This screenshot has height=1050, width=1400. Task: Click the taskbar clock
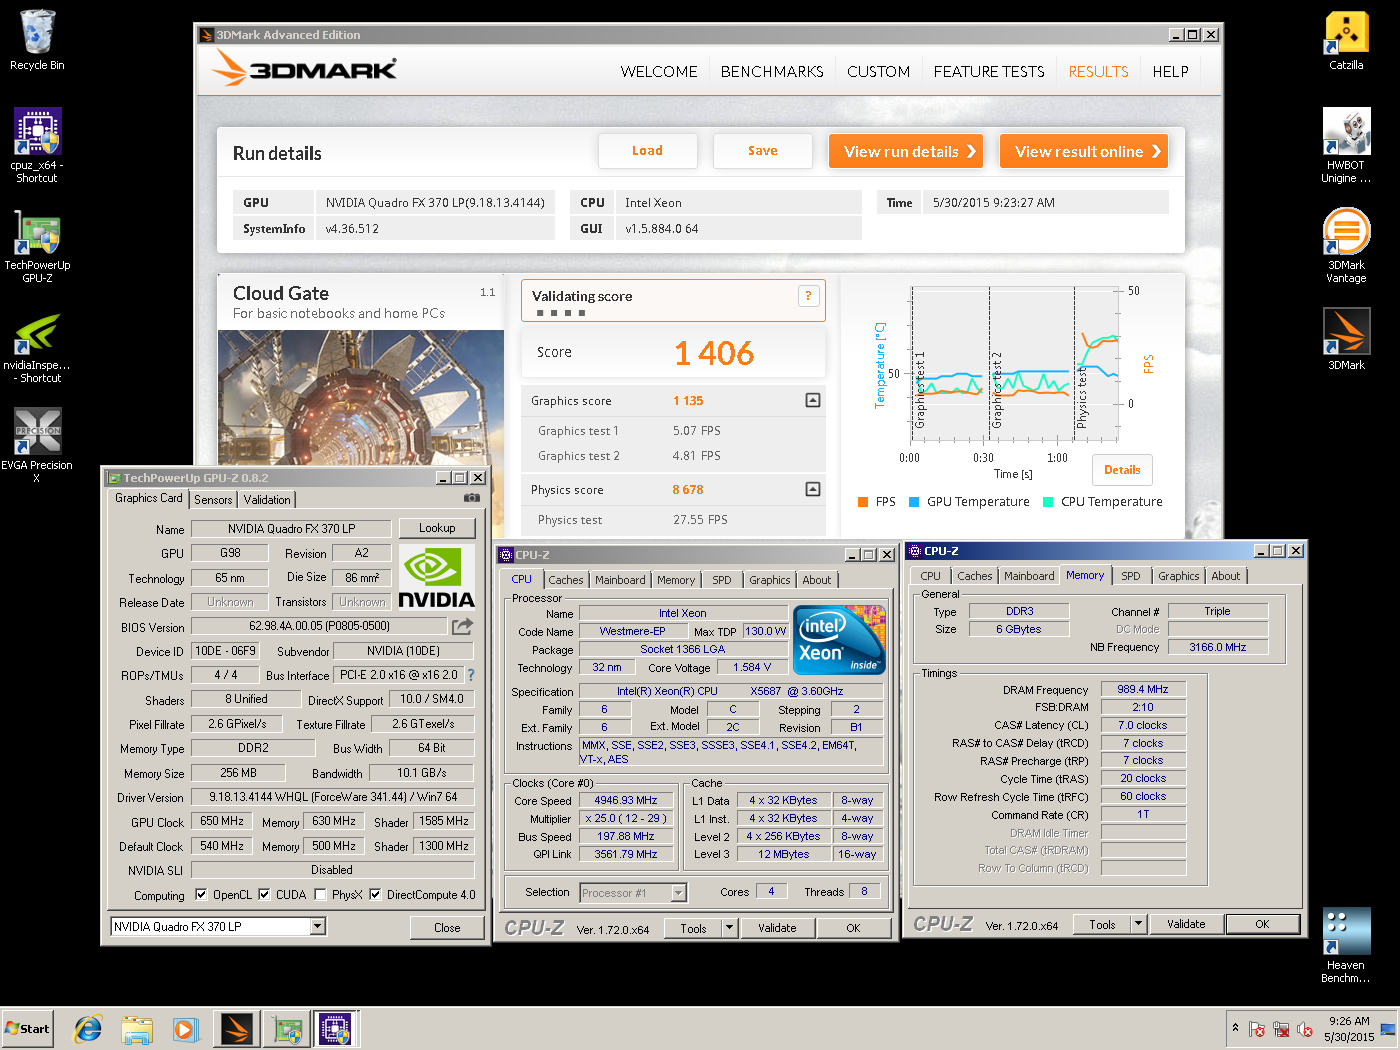1349,1029
